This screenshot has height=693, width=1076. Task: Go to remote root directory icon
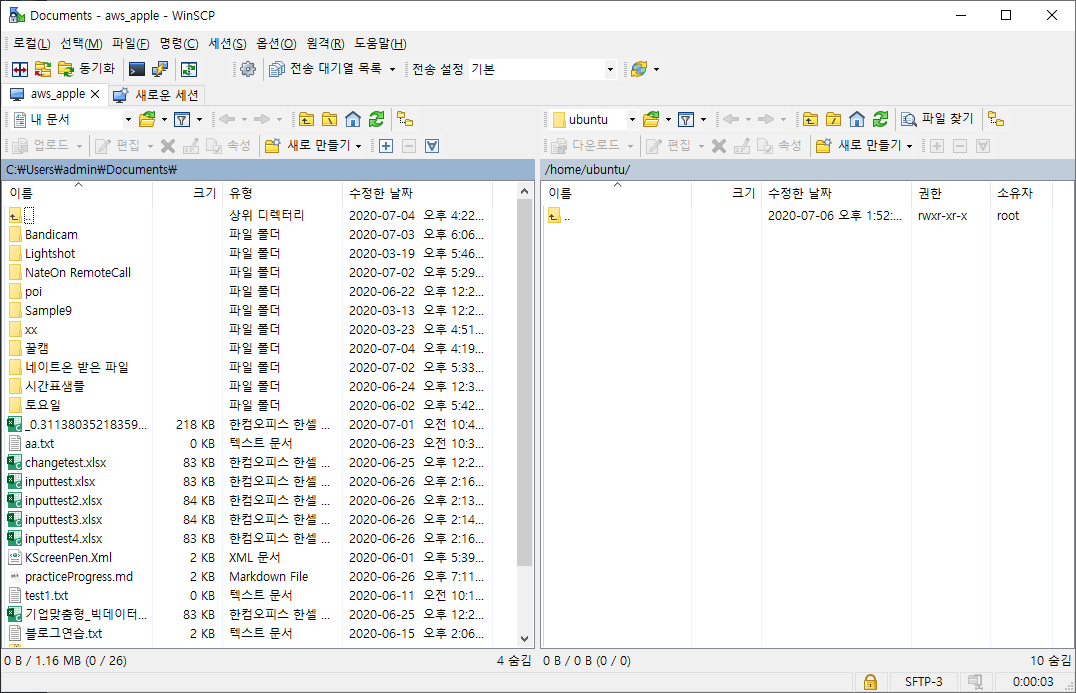point(834,119)
